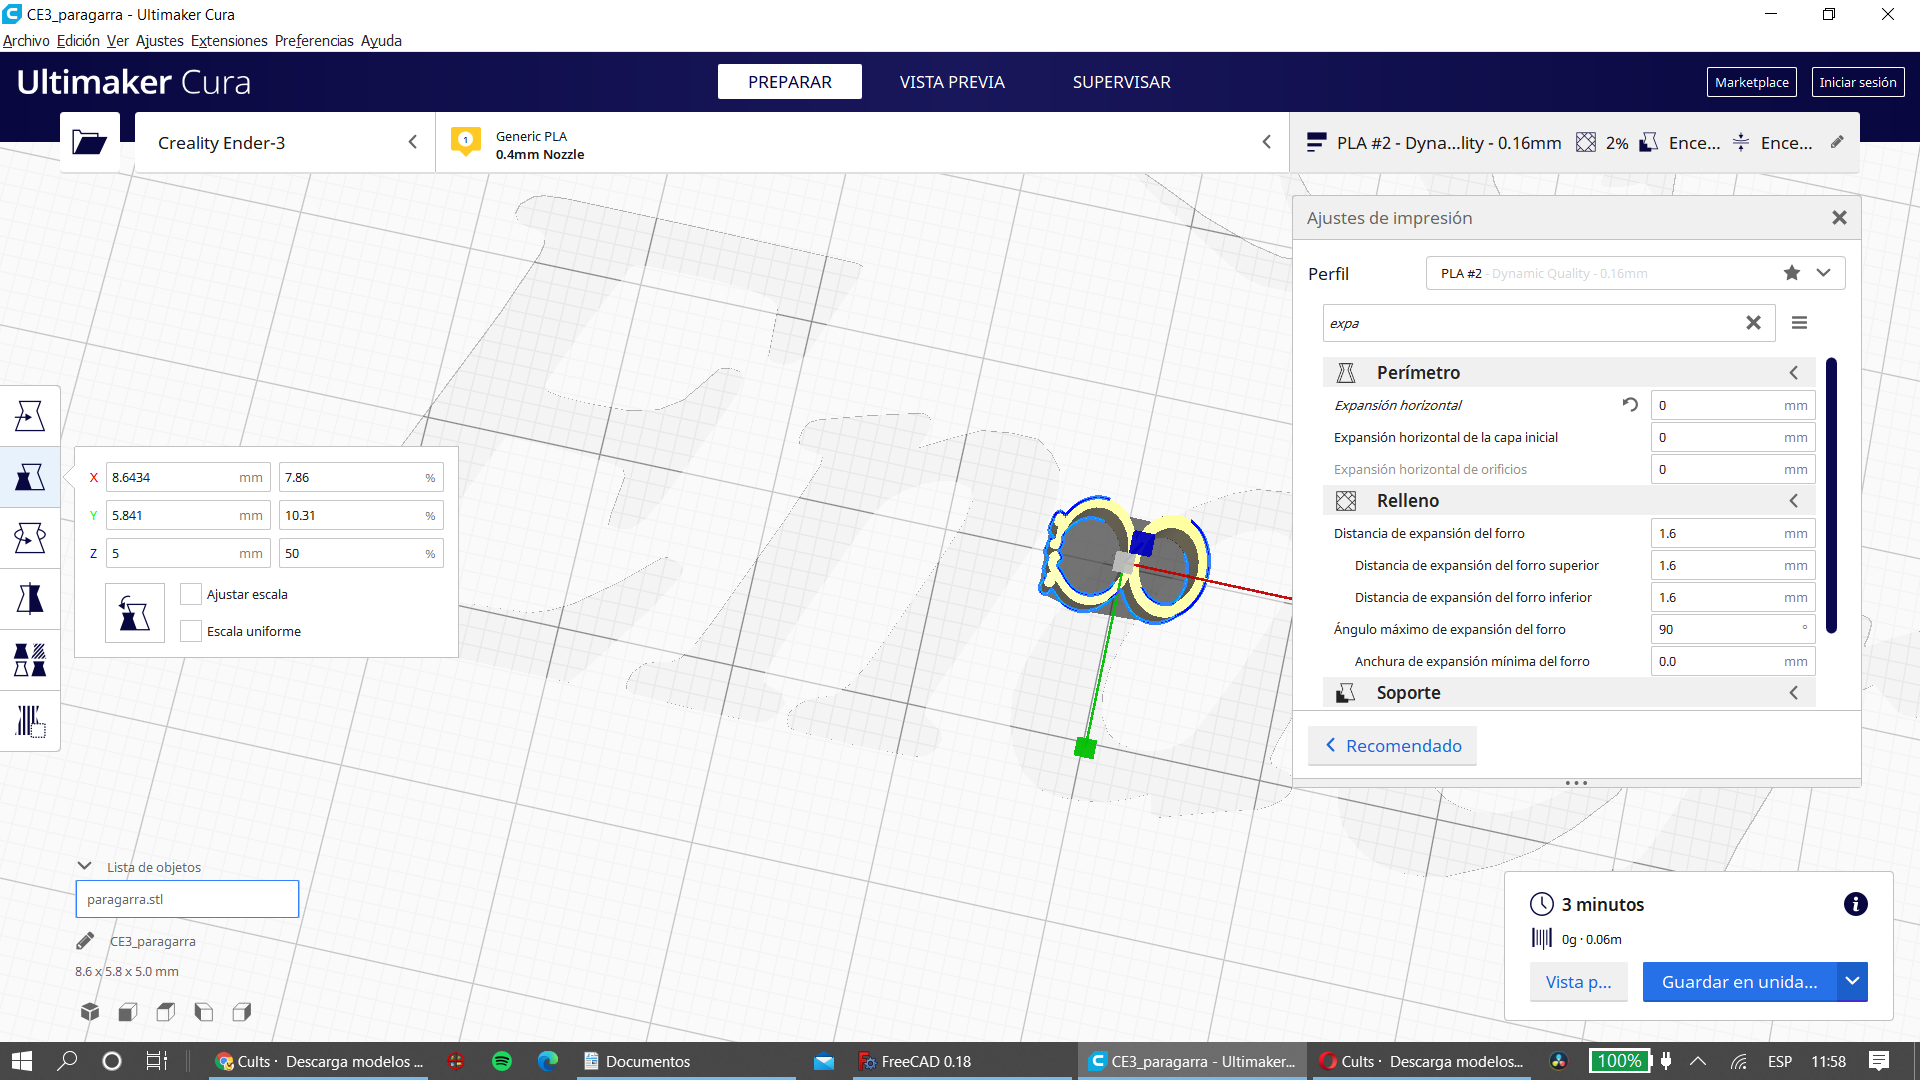The height and width of the screenshot is (1080, 1920).
Task: Go back to Recomendado settings
Action: (x=1392, y=746)
